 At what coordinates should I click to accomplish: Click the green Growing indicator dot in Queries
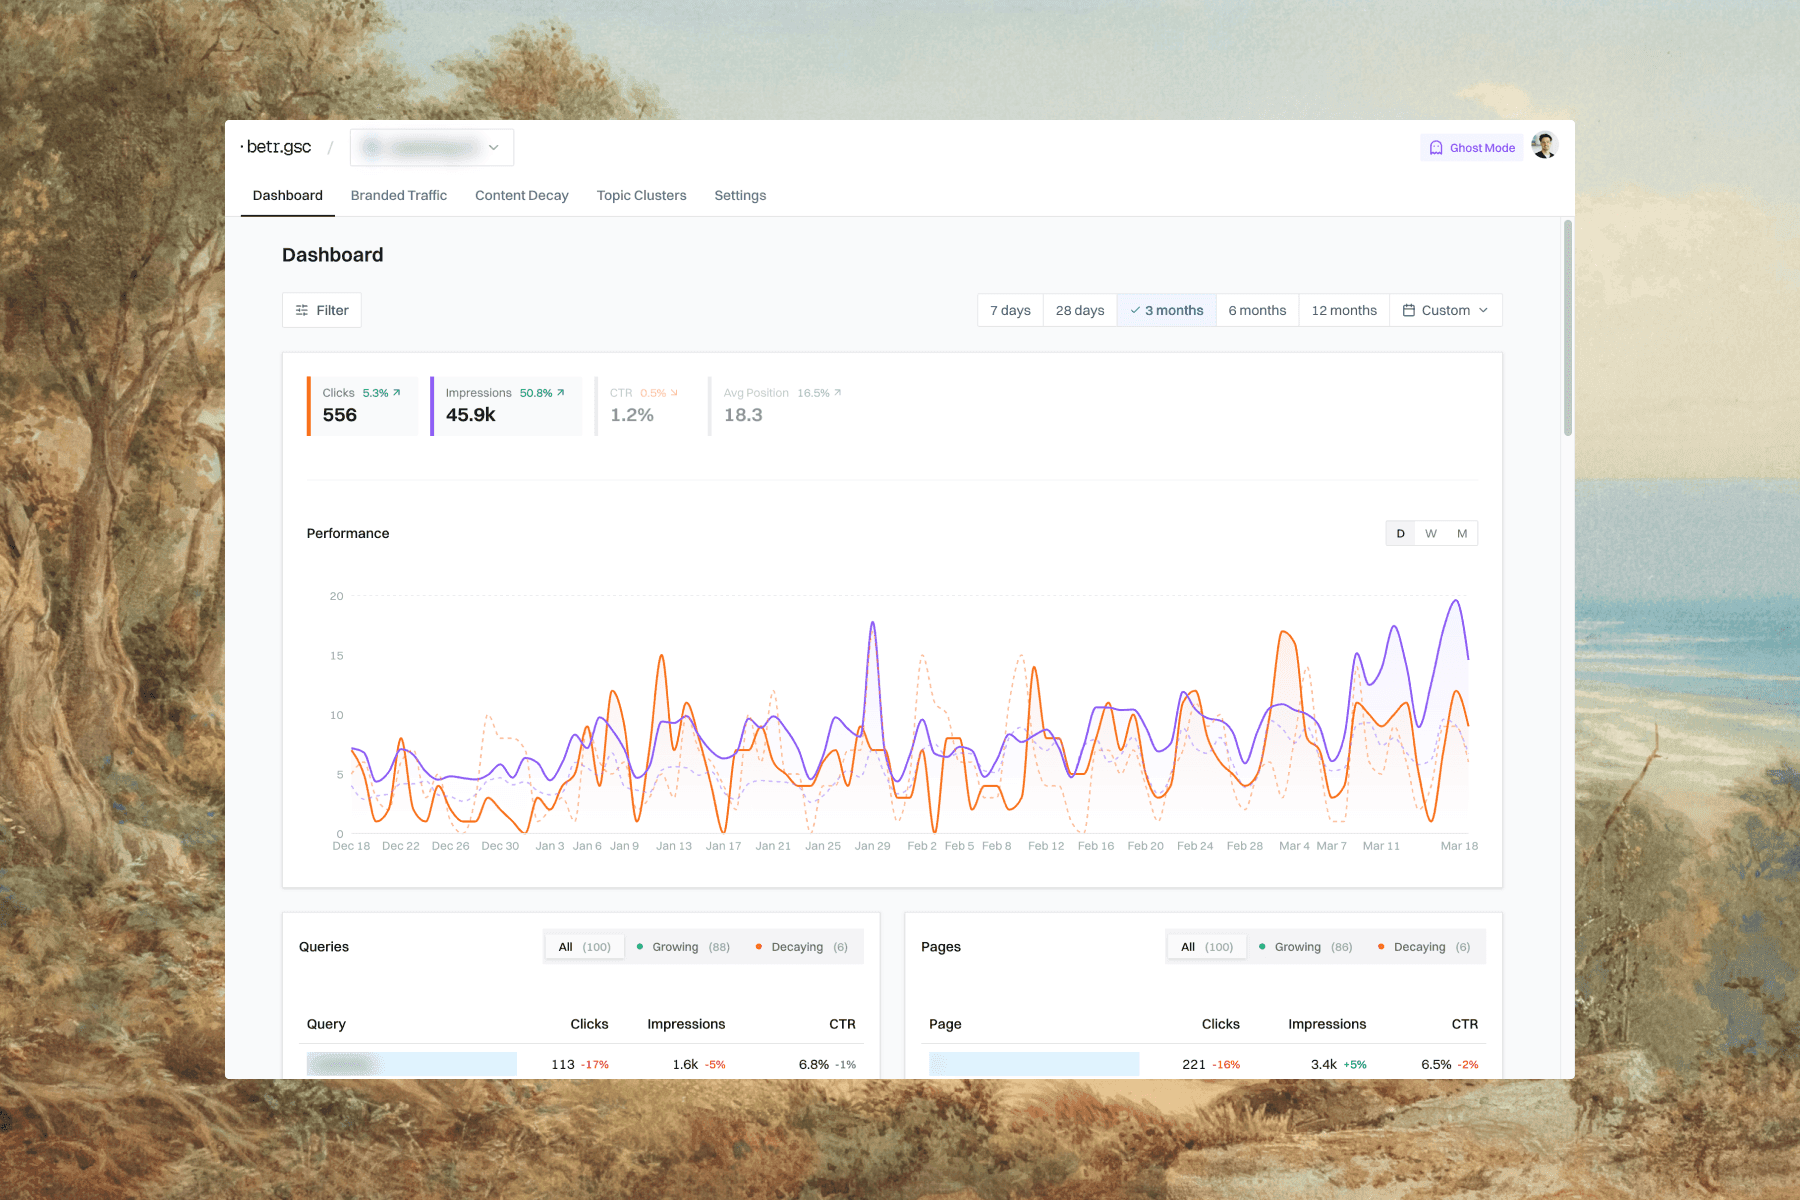[640, 946]
